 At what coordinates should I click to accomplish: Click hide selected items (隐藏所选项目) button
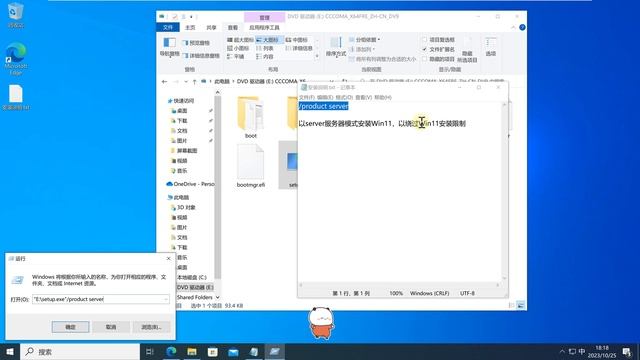(467, 51)
